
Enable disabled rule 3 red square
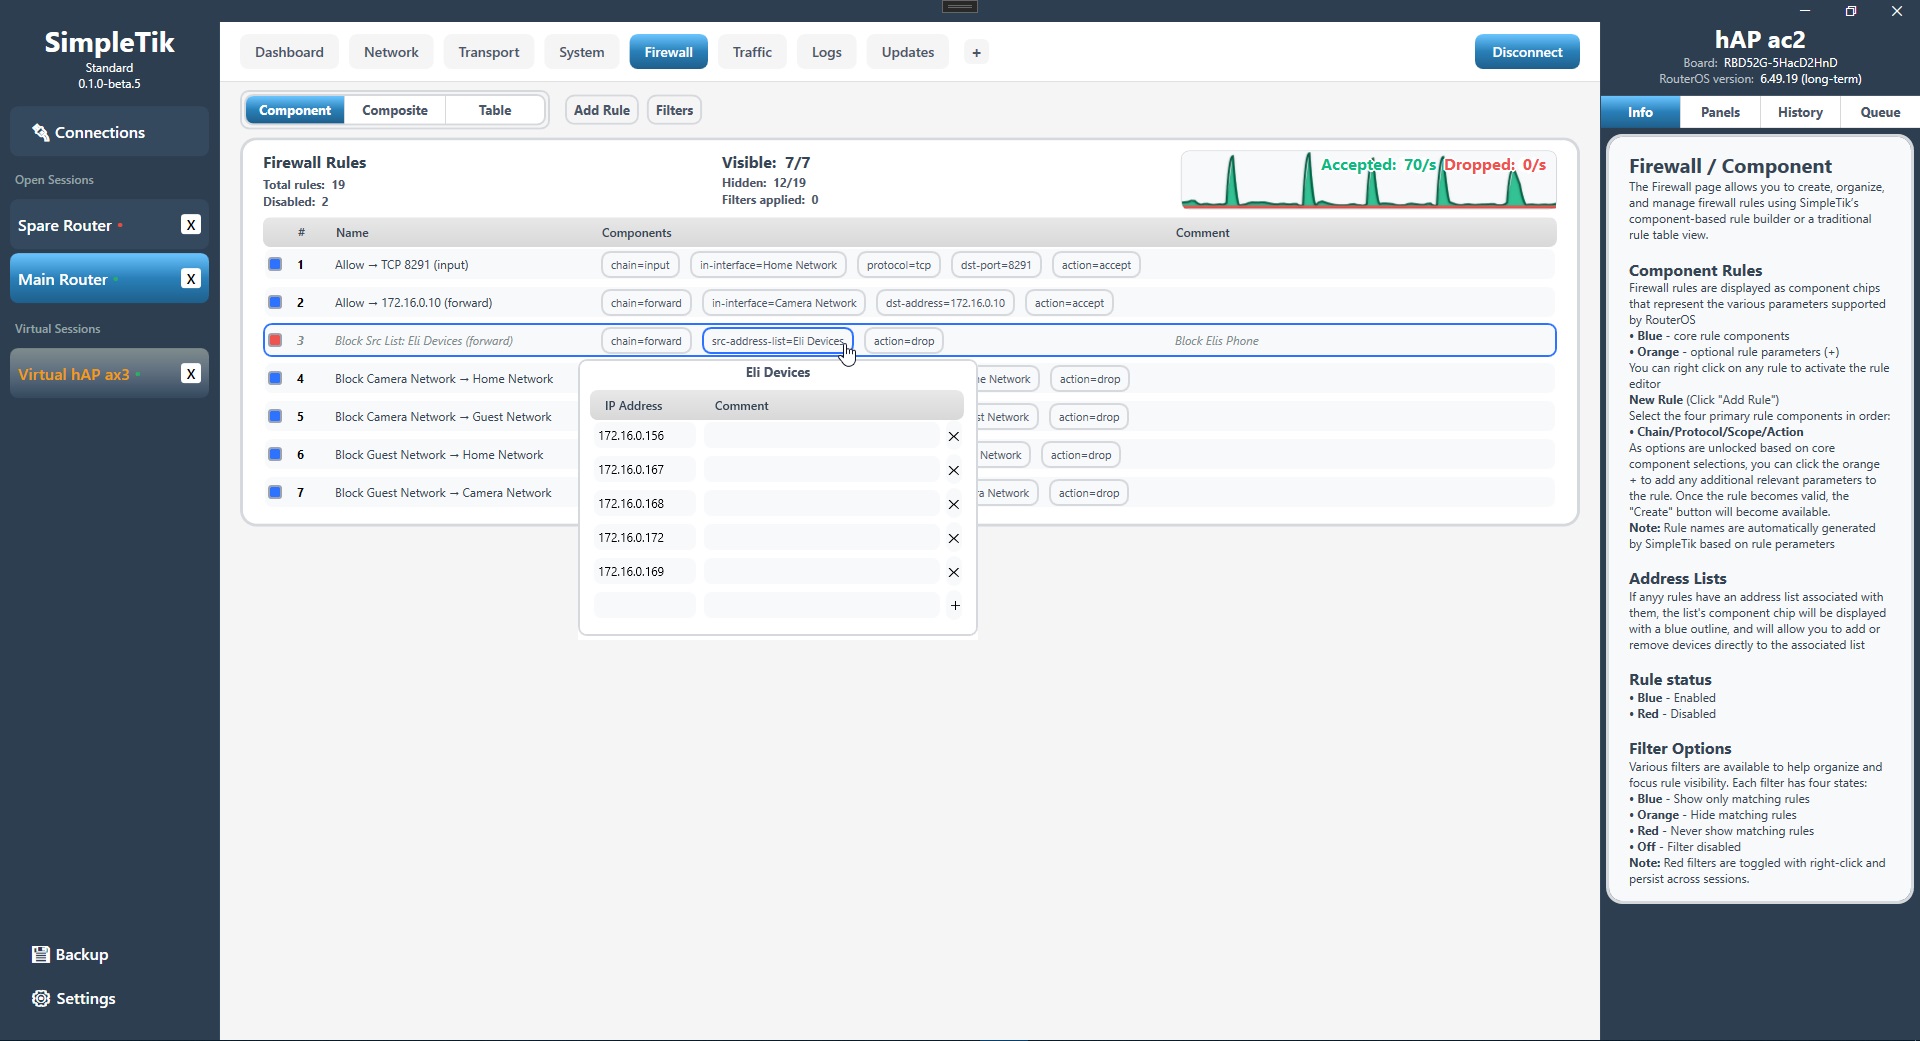(x=275, y=340)
